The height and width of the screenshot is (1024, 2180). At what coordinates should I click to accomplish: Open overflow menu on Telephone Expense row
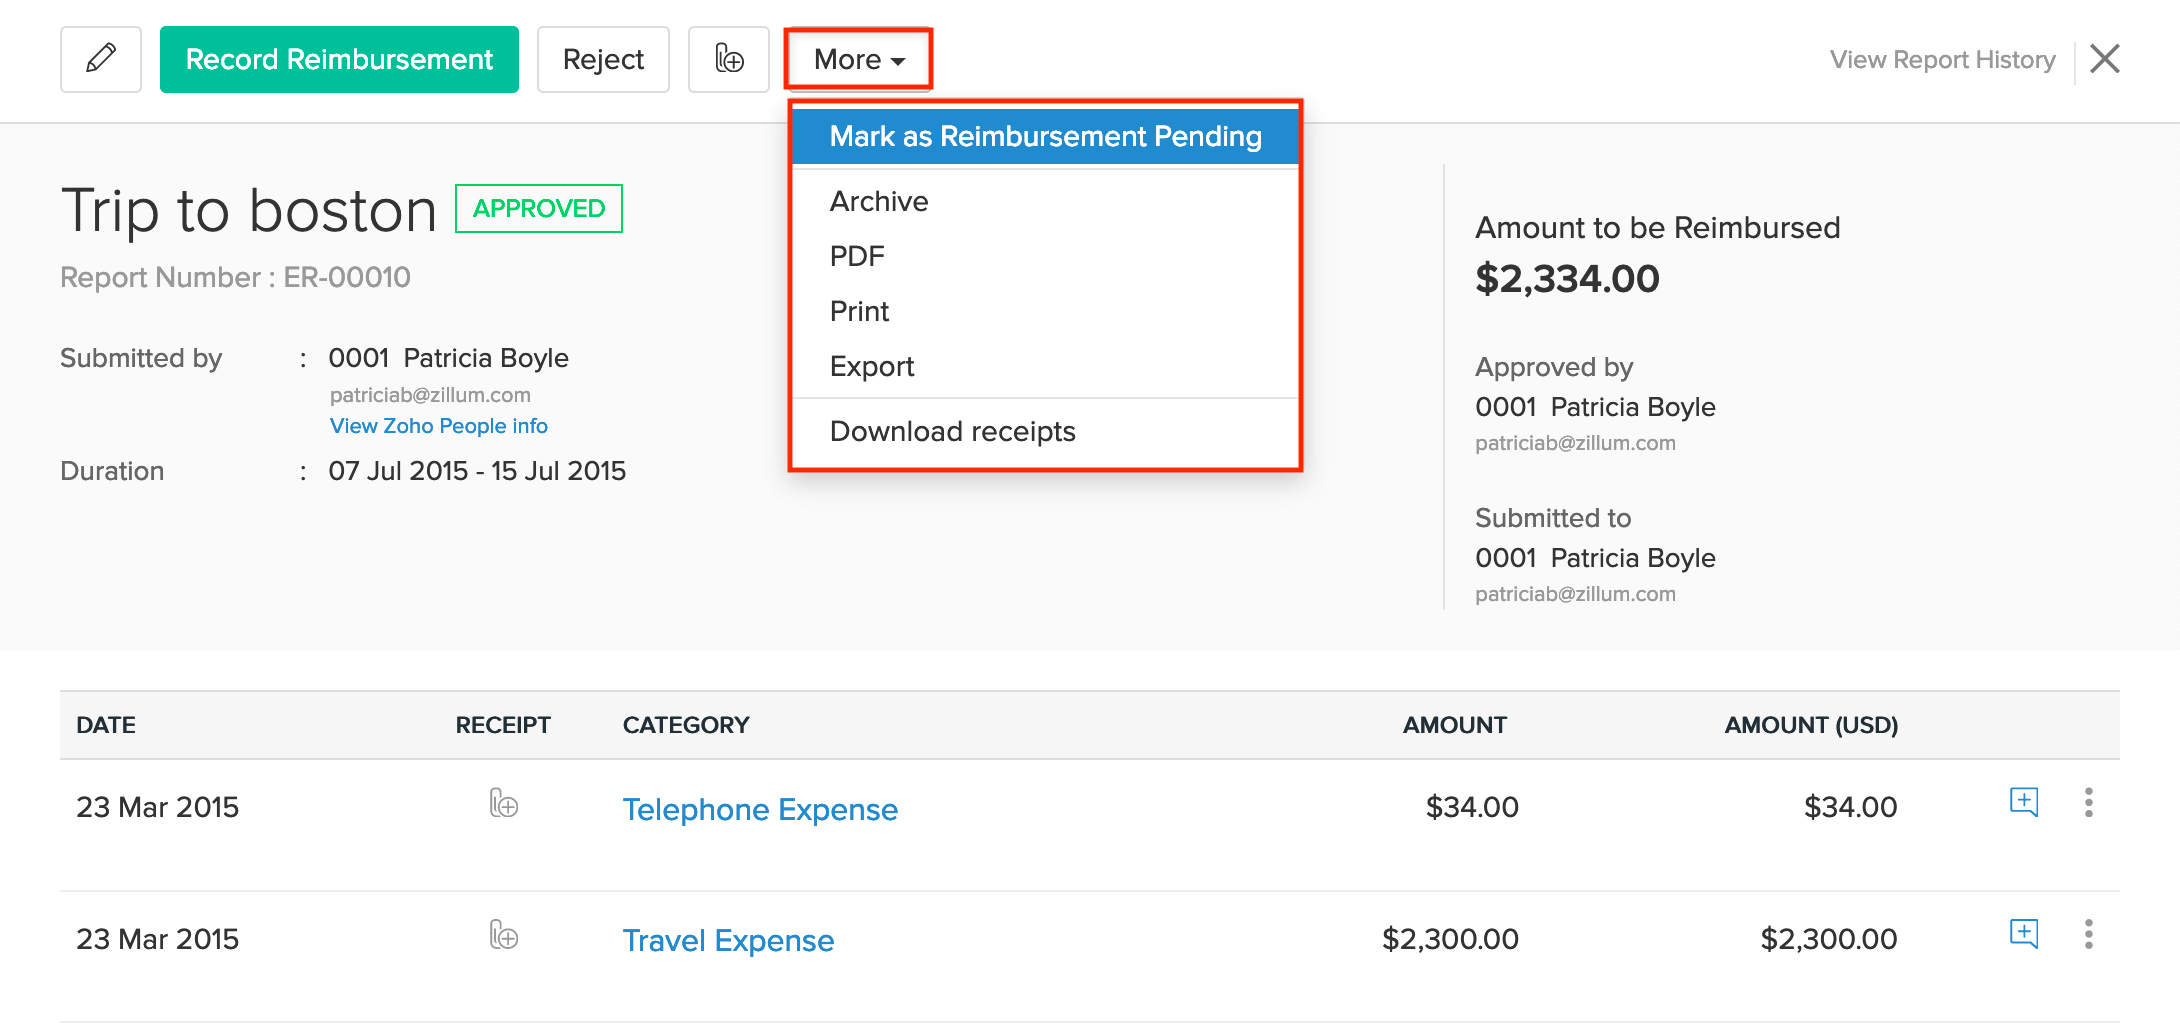[2089, 802]
